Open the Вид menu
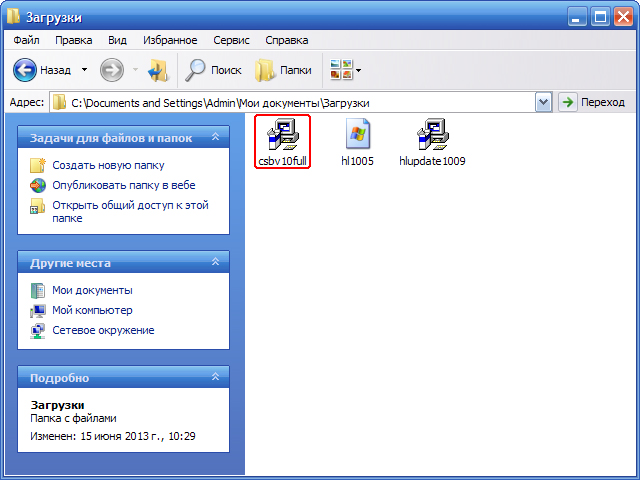 click(x=117, y=40)
